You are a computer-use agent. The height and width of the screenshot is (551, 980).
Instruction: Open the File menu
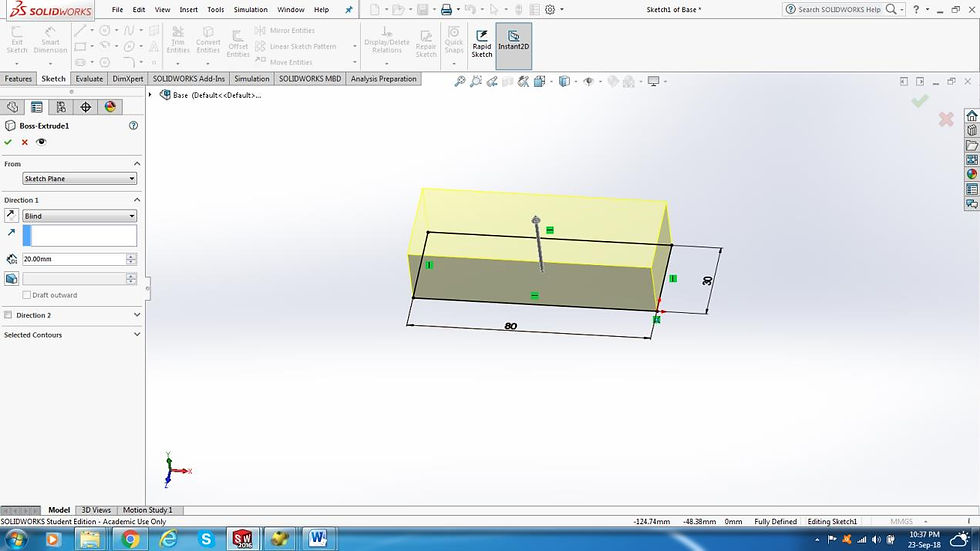(117, 9)
